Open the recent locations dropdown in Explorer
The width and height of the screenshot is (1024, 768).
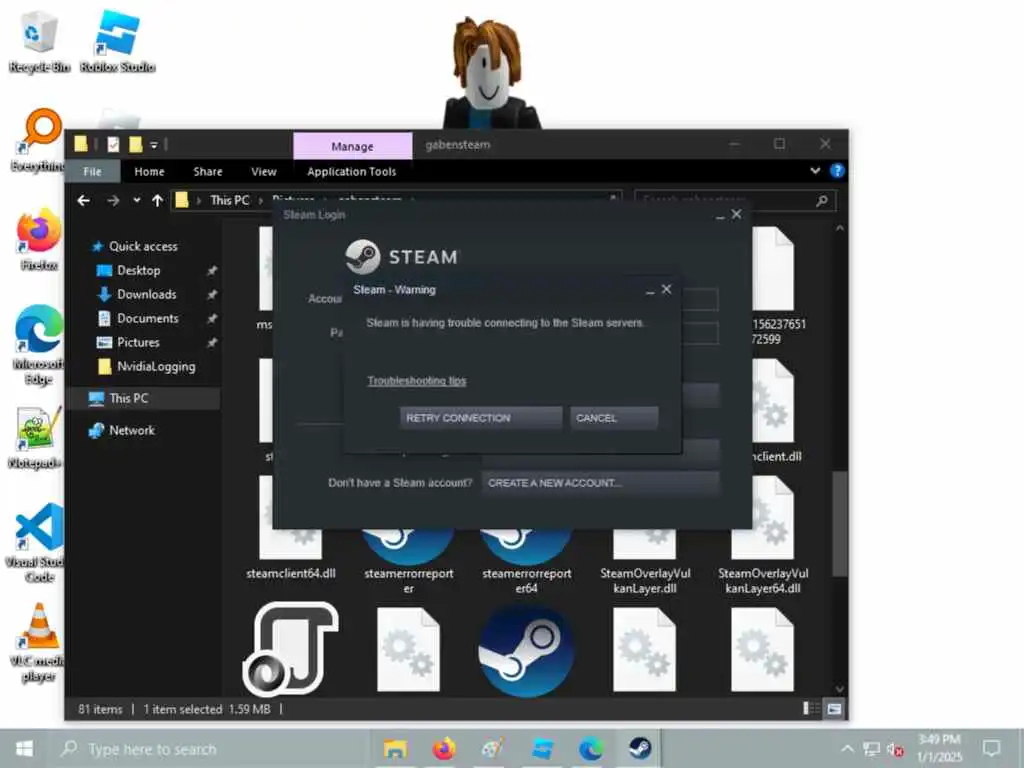(x=136, y=200)
